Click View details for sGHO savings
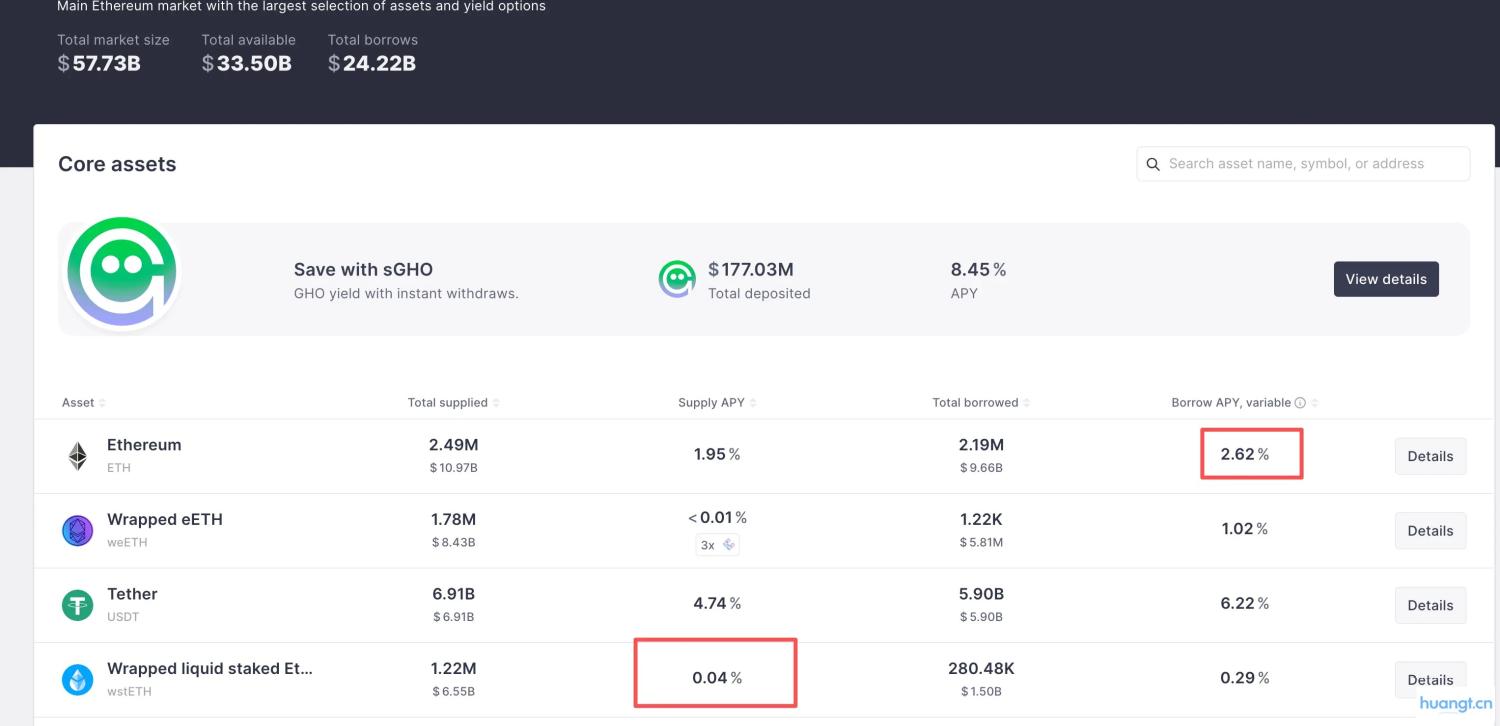 tap(1386, 279)
